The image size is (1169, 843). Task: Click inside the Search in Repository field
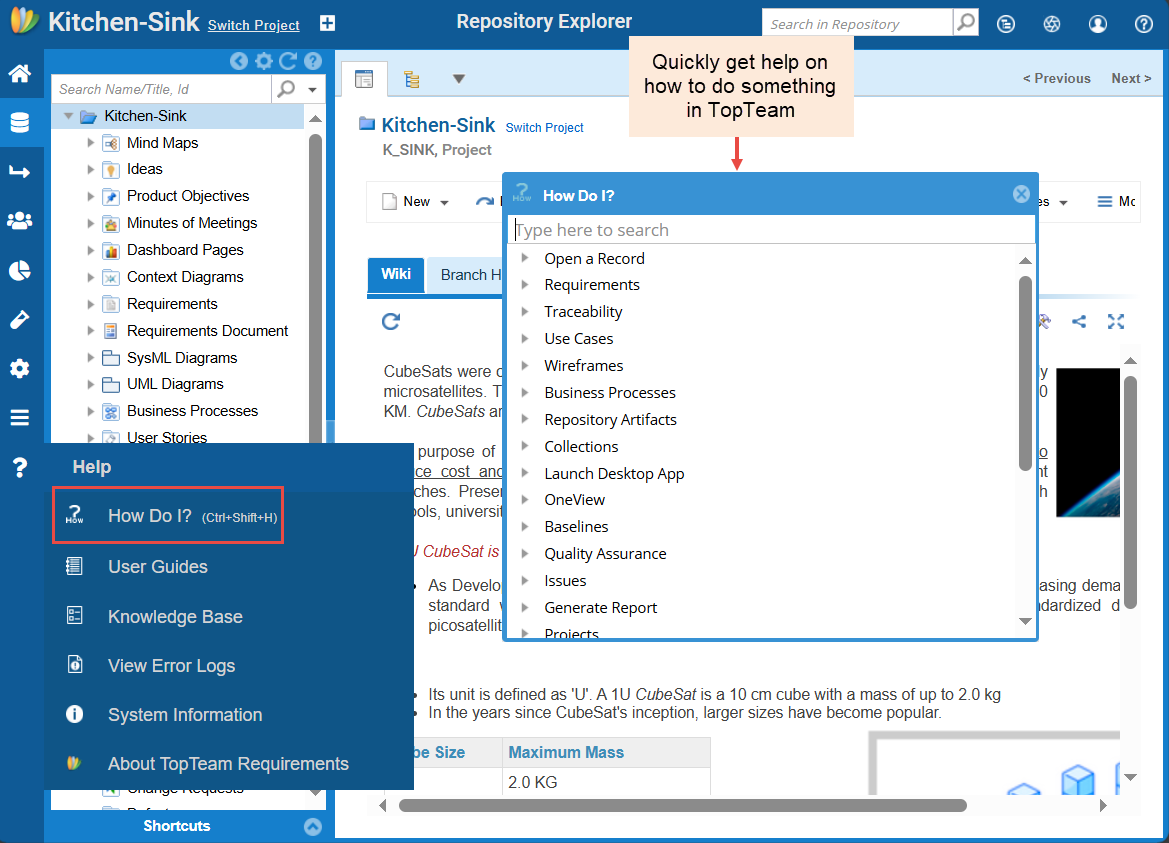pyautogui.click(x=857, y=23)
